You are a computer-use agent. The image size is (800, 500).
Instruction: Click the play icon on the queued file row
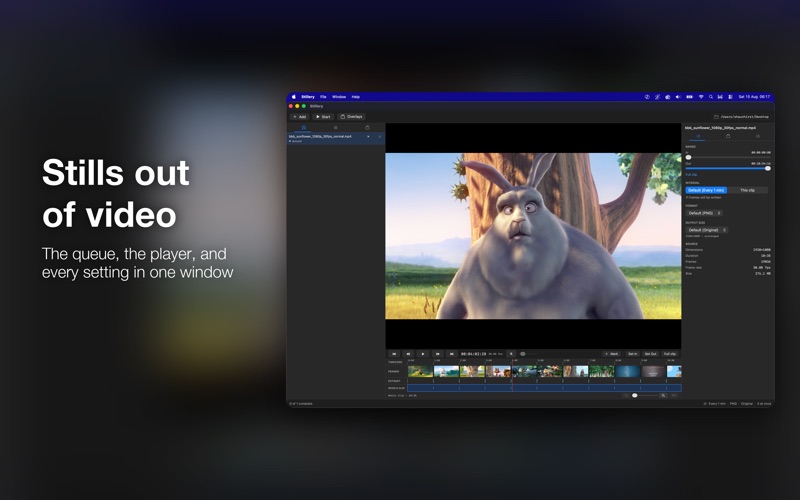(x=368, y=136)
